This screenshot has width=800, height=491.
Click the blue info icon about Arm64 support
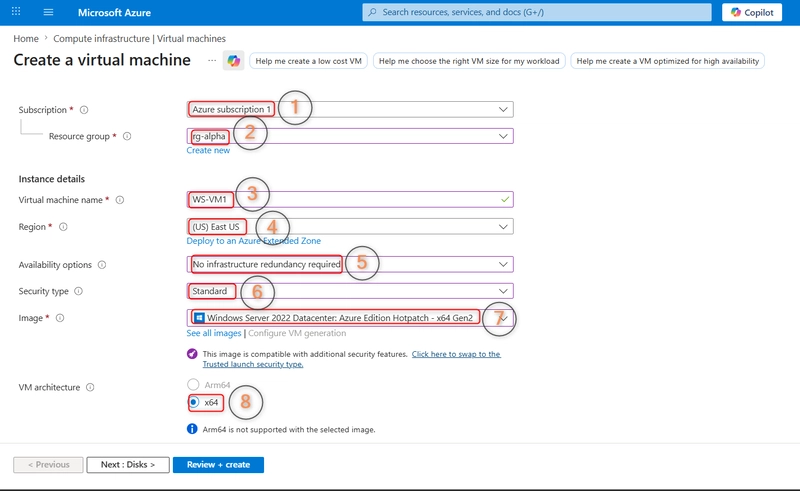coord(192,429)
